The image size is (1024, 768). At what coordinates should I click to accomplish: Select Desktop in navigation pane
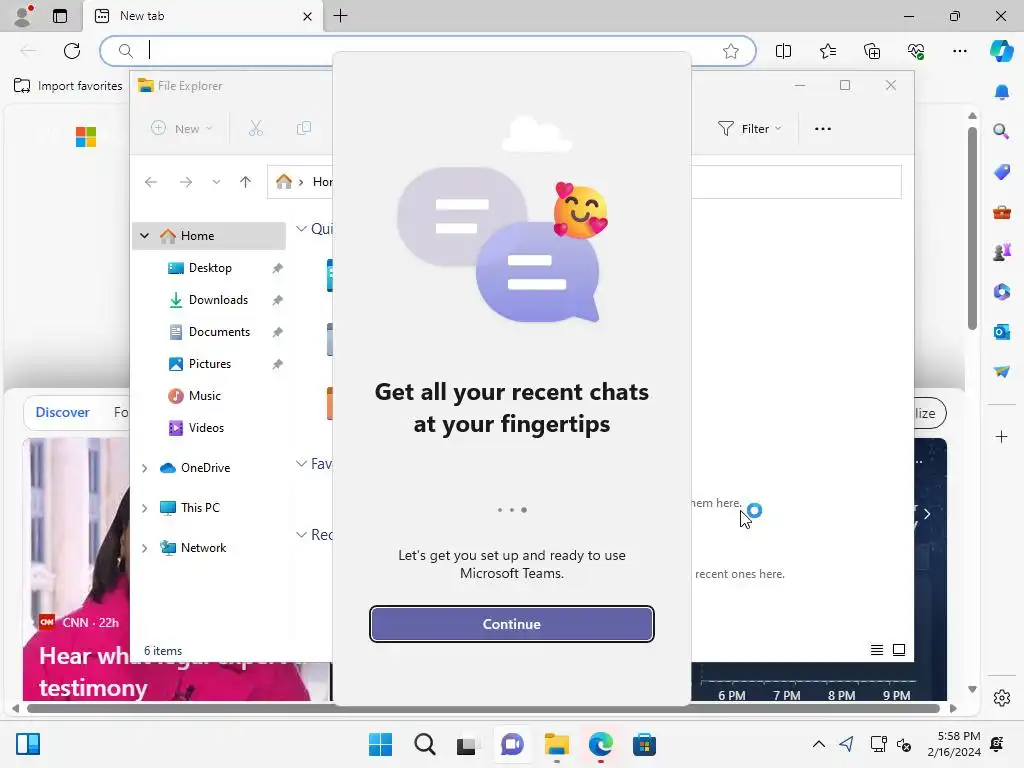209,268
